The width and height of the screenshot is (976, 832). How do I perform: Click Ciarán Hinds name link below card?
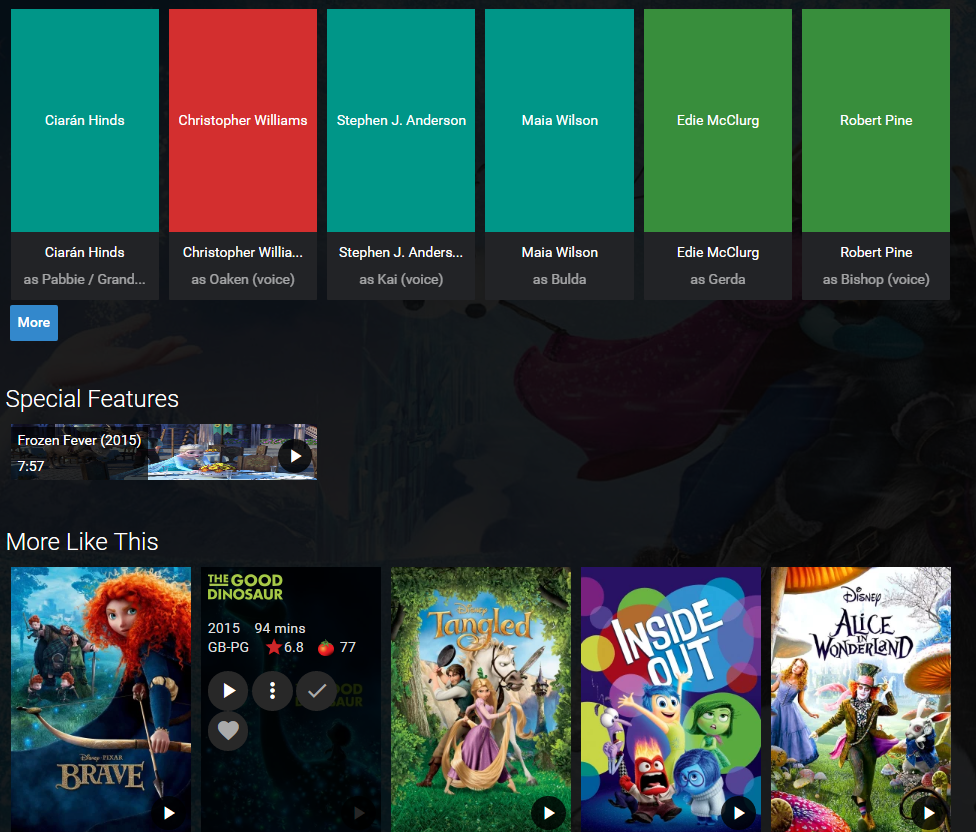tap(85, 253)
